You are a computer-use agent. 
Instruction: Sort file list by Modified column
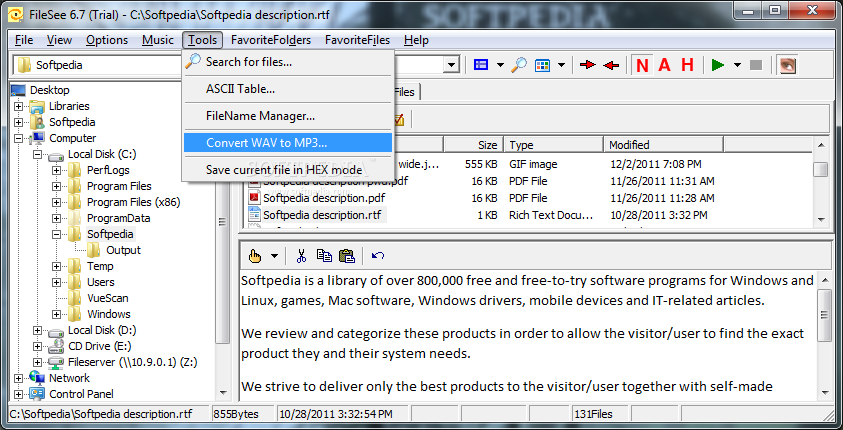tap(663, 145)
